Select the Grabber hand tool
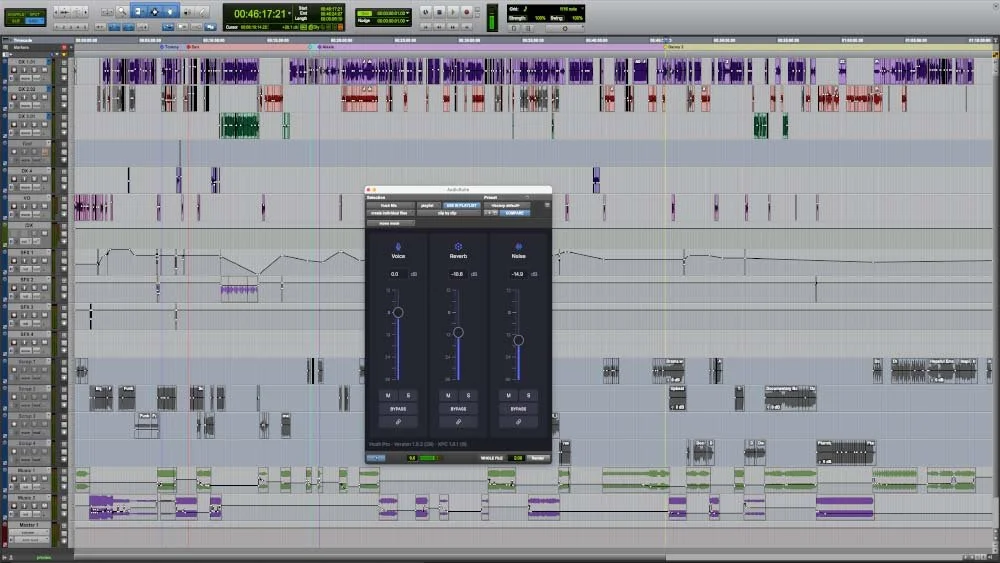The image size is (1000, 563). pyautogui.click(x=170, y=11)
